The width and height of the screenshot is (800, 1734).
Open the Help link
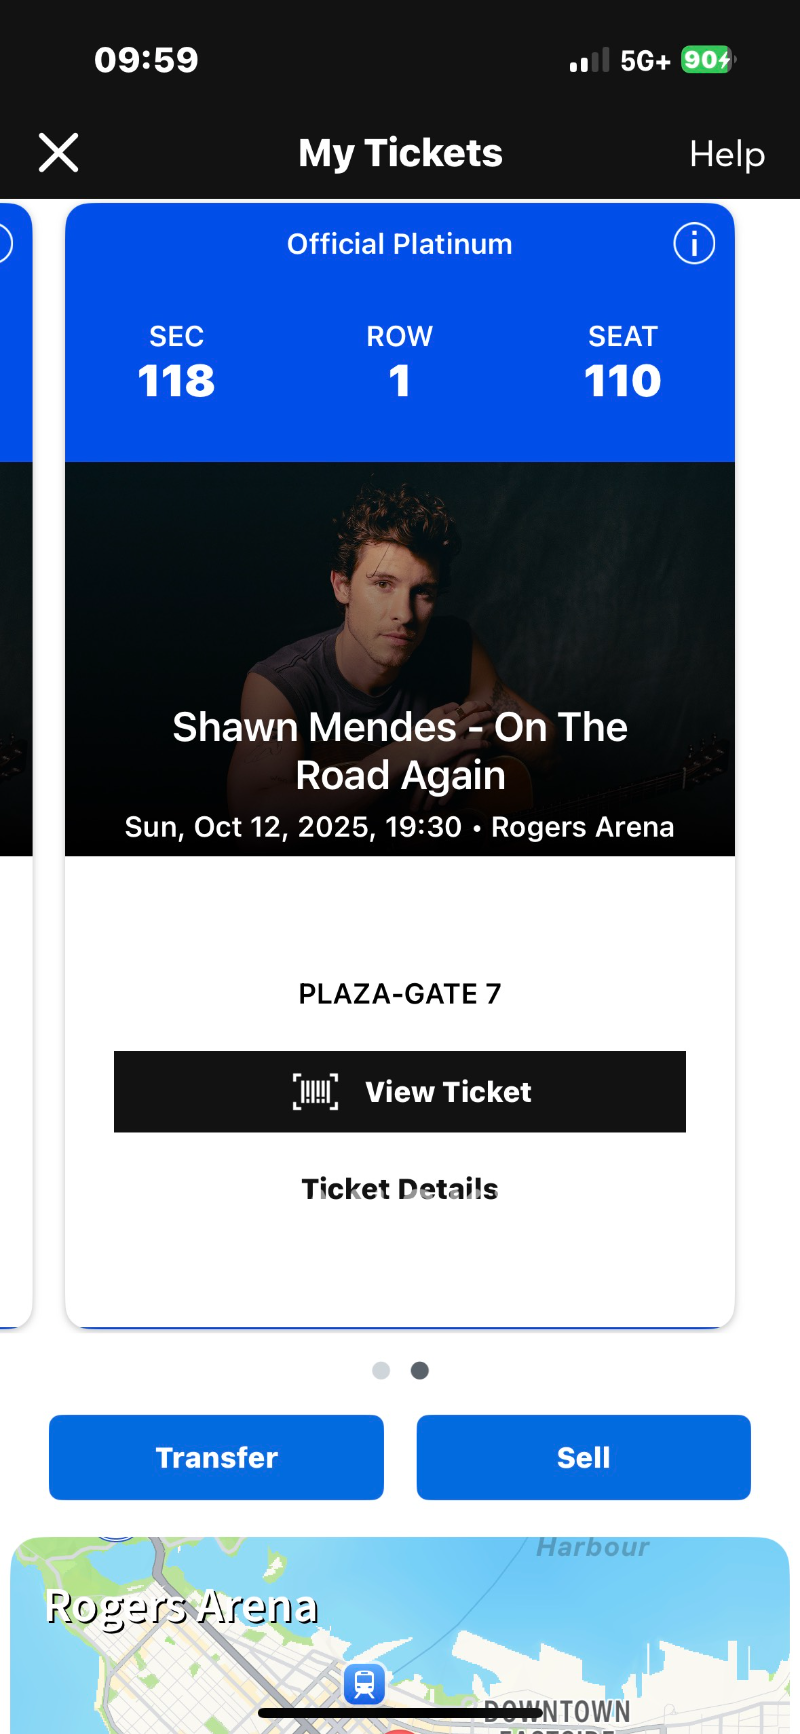727,154
